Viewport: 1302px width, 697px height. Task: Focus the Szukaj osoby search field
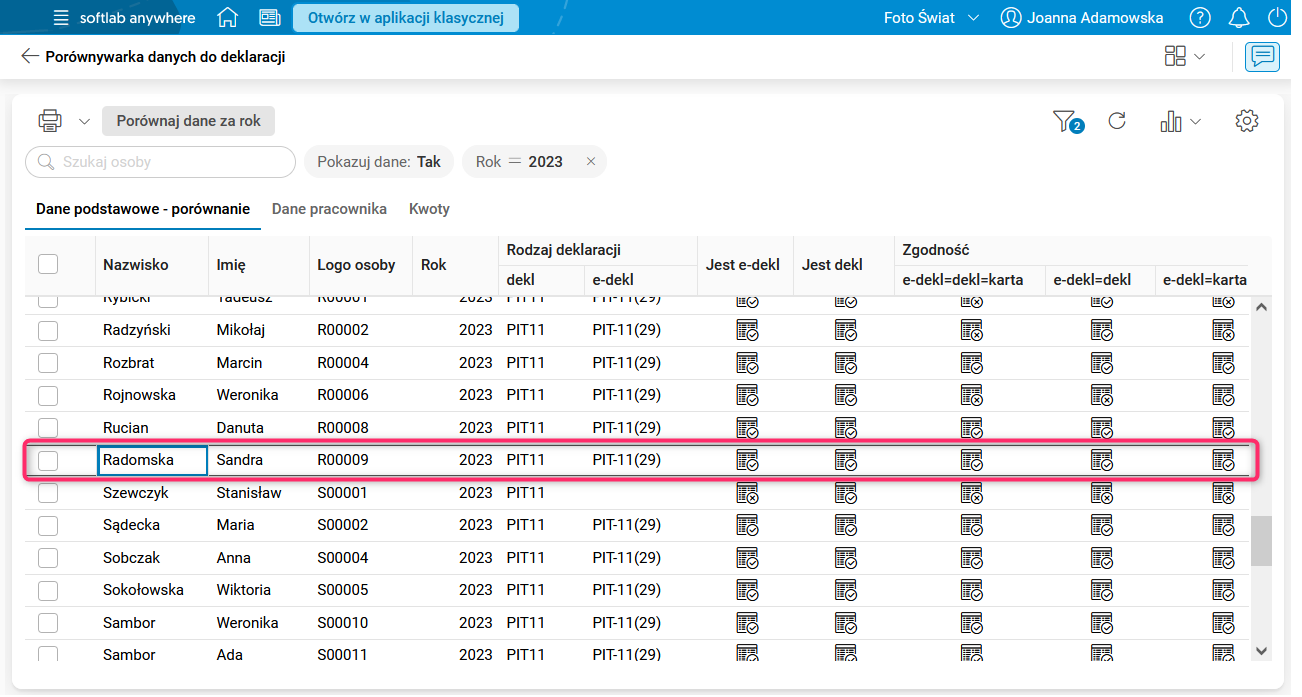point(160,162)
